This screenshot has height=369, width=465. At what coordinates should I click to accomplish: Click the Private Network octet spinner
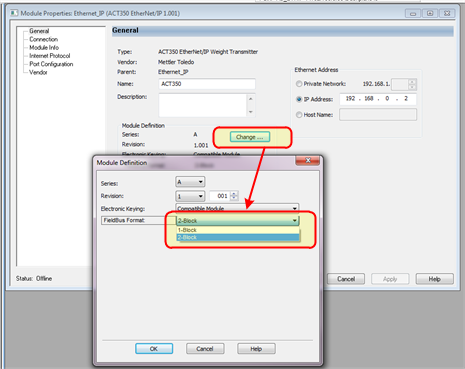point(412,84)
